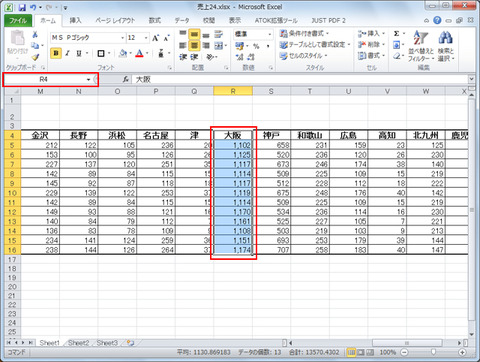Click the zoom slider handle
The image size is (480, 362).
[433, 352]
